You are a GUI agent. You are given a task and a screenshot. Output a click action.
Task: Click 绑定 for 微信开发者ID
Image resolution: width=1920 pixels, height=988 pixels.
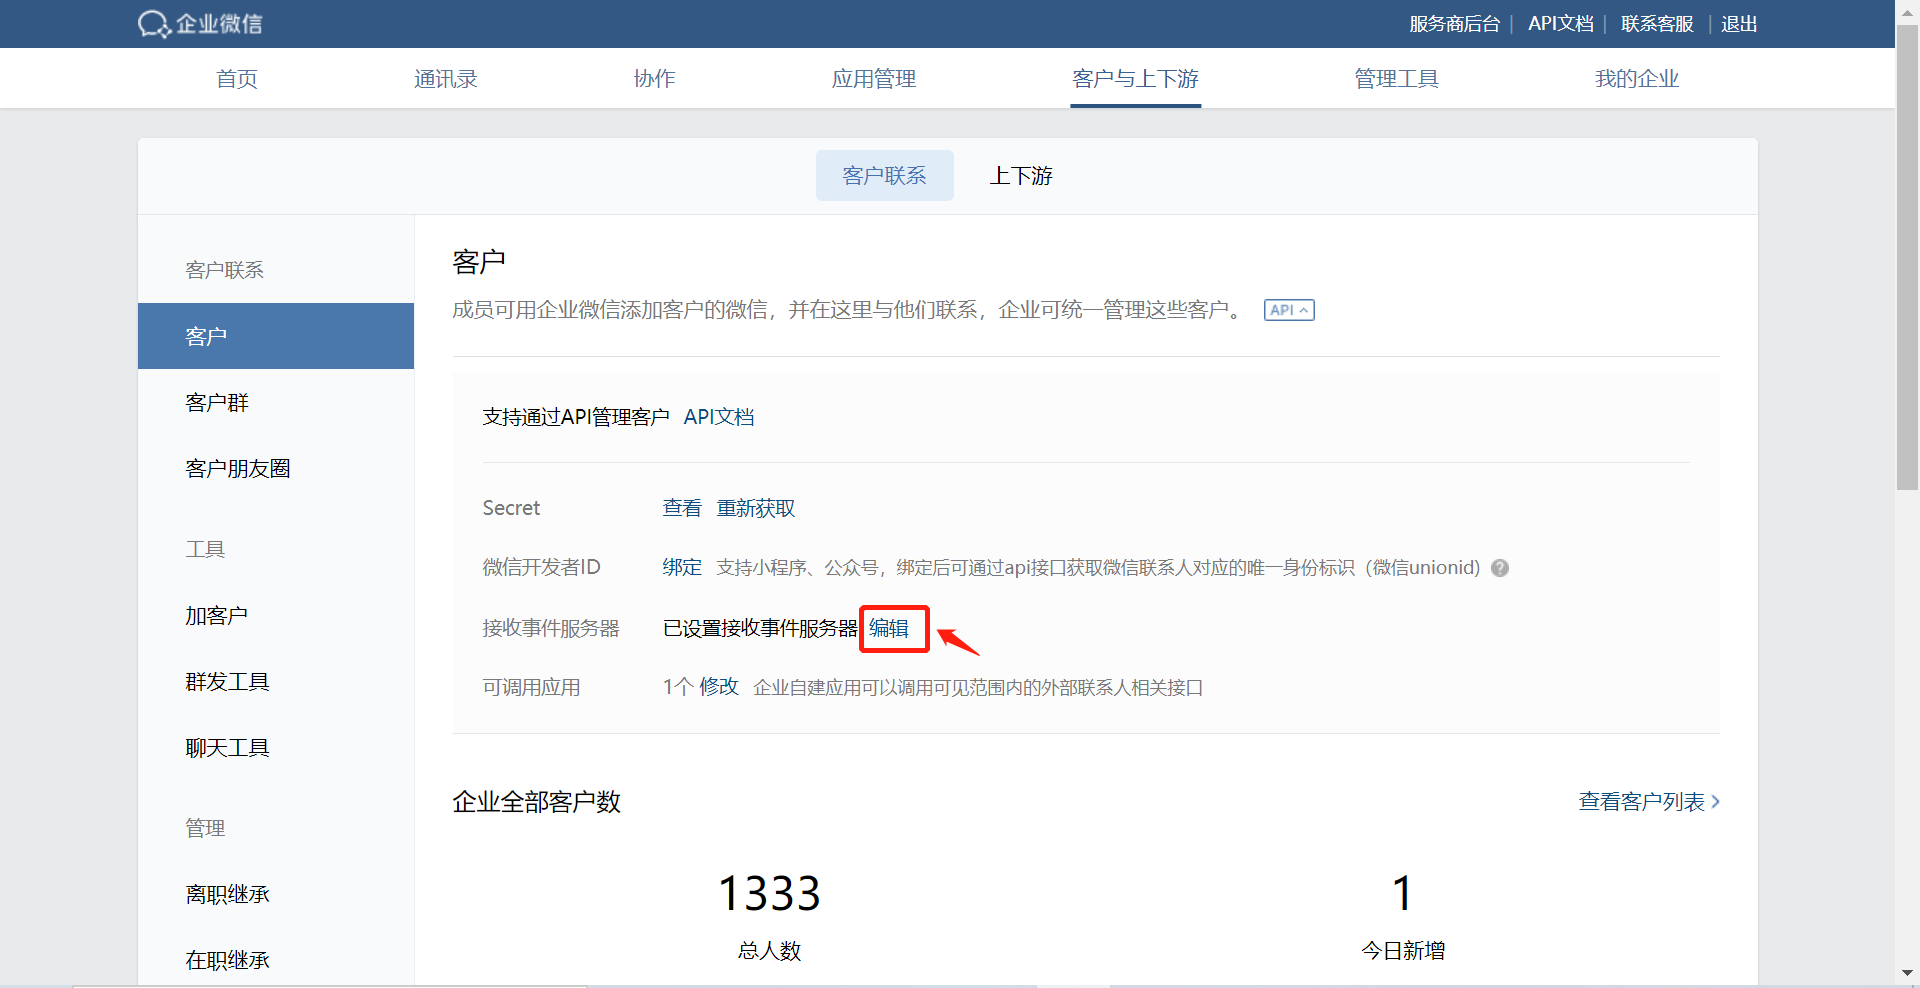[682, 568]
